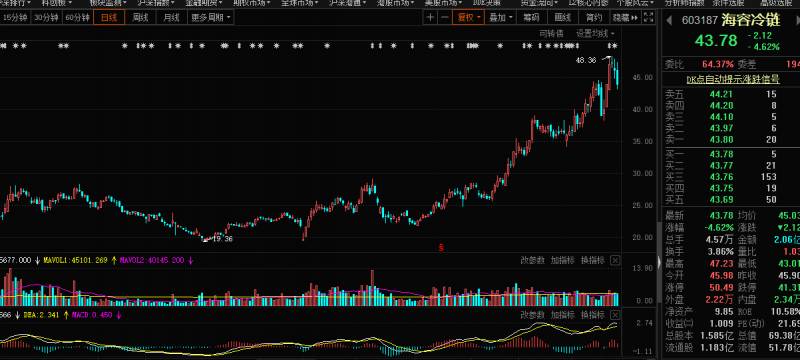Click the 涨停 limit-up value 50.49
The image size is (800, 360).
[721, 288]
